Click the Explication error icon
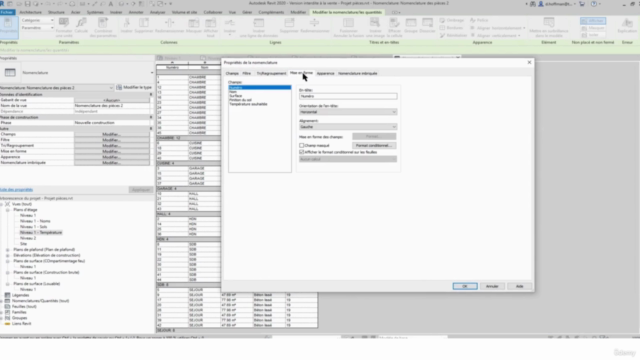The image size is (640, 360). 627,27
